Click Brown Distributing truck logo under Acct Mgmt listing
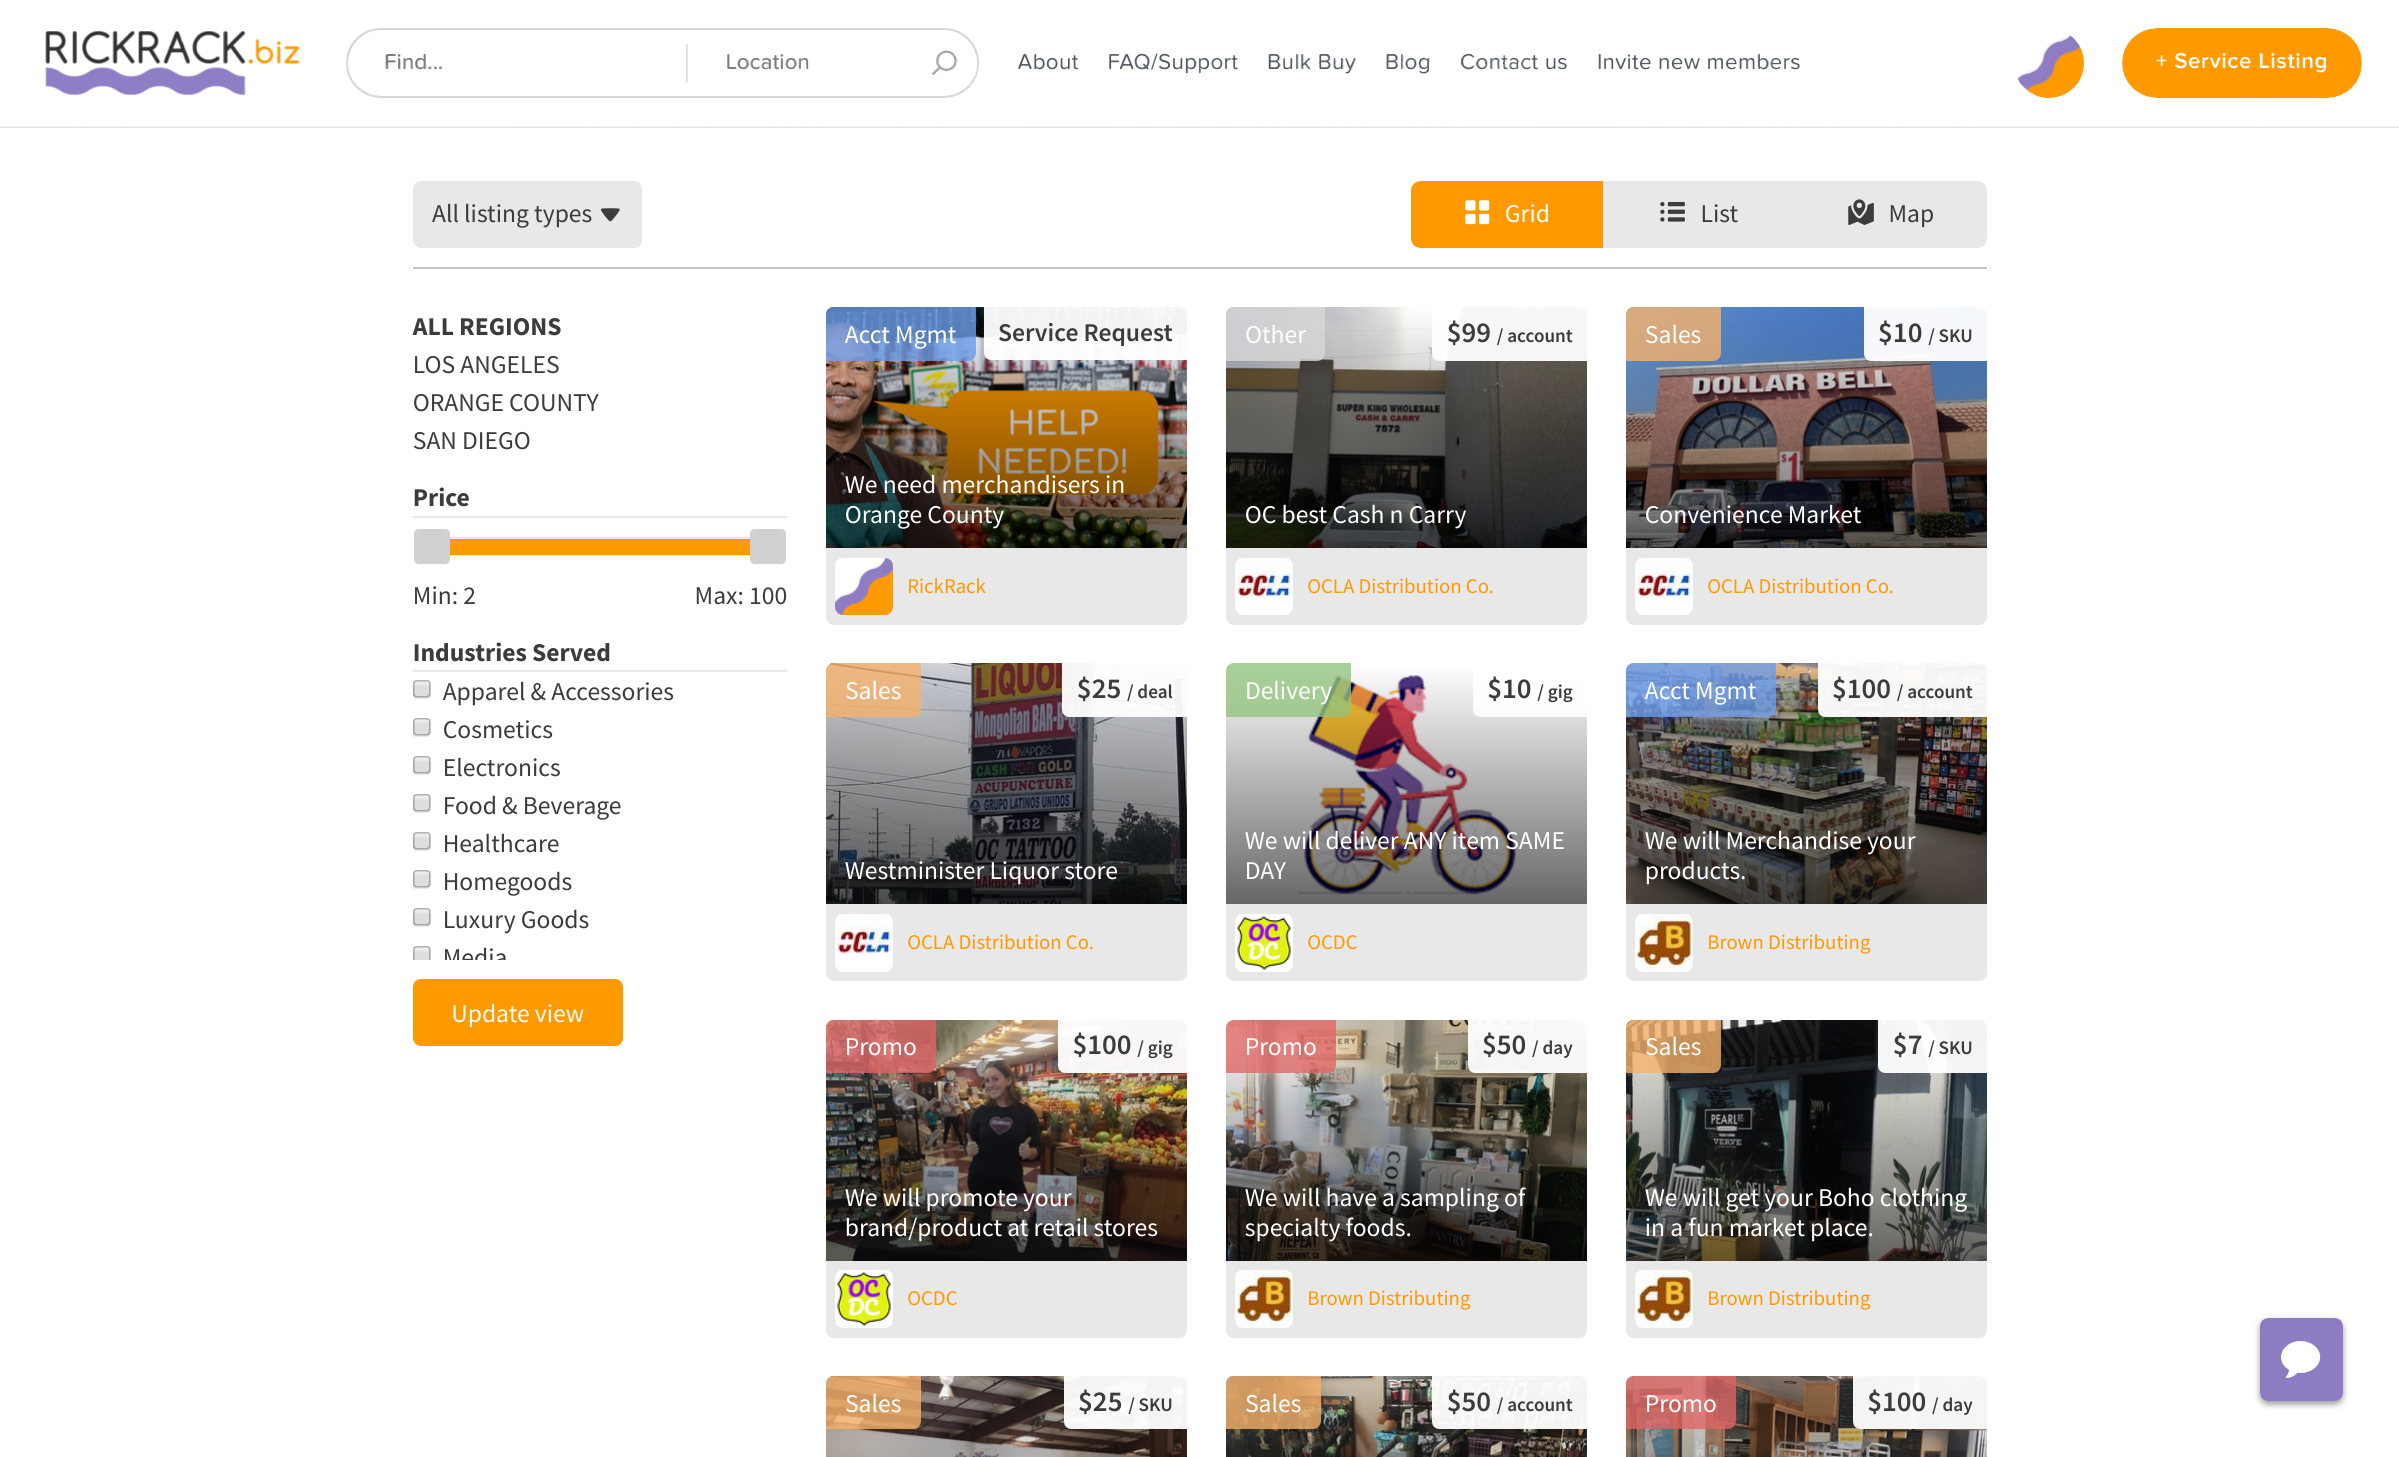This screenshot has width=2399, height=1457. (x=1663, y=942)
